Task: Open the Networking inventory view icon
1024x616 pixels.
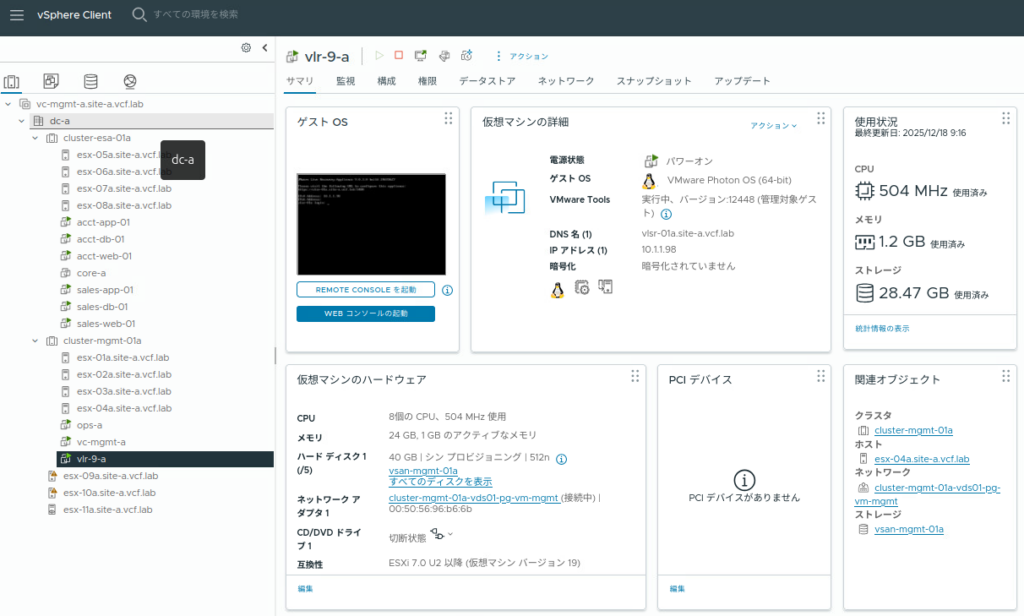Action: 130,81
